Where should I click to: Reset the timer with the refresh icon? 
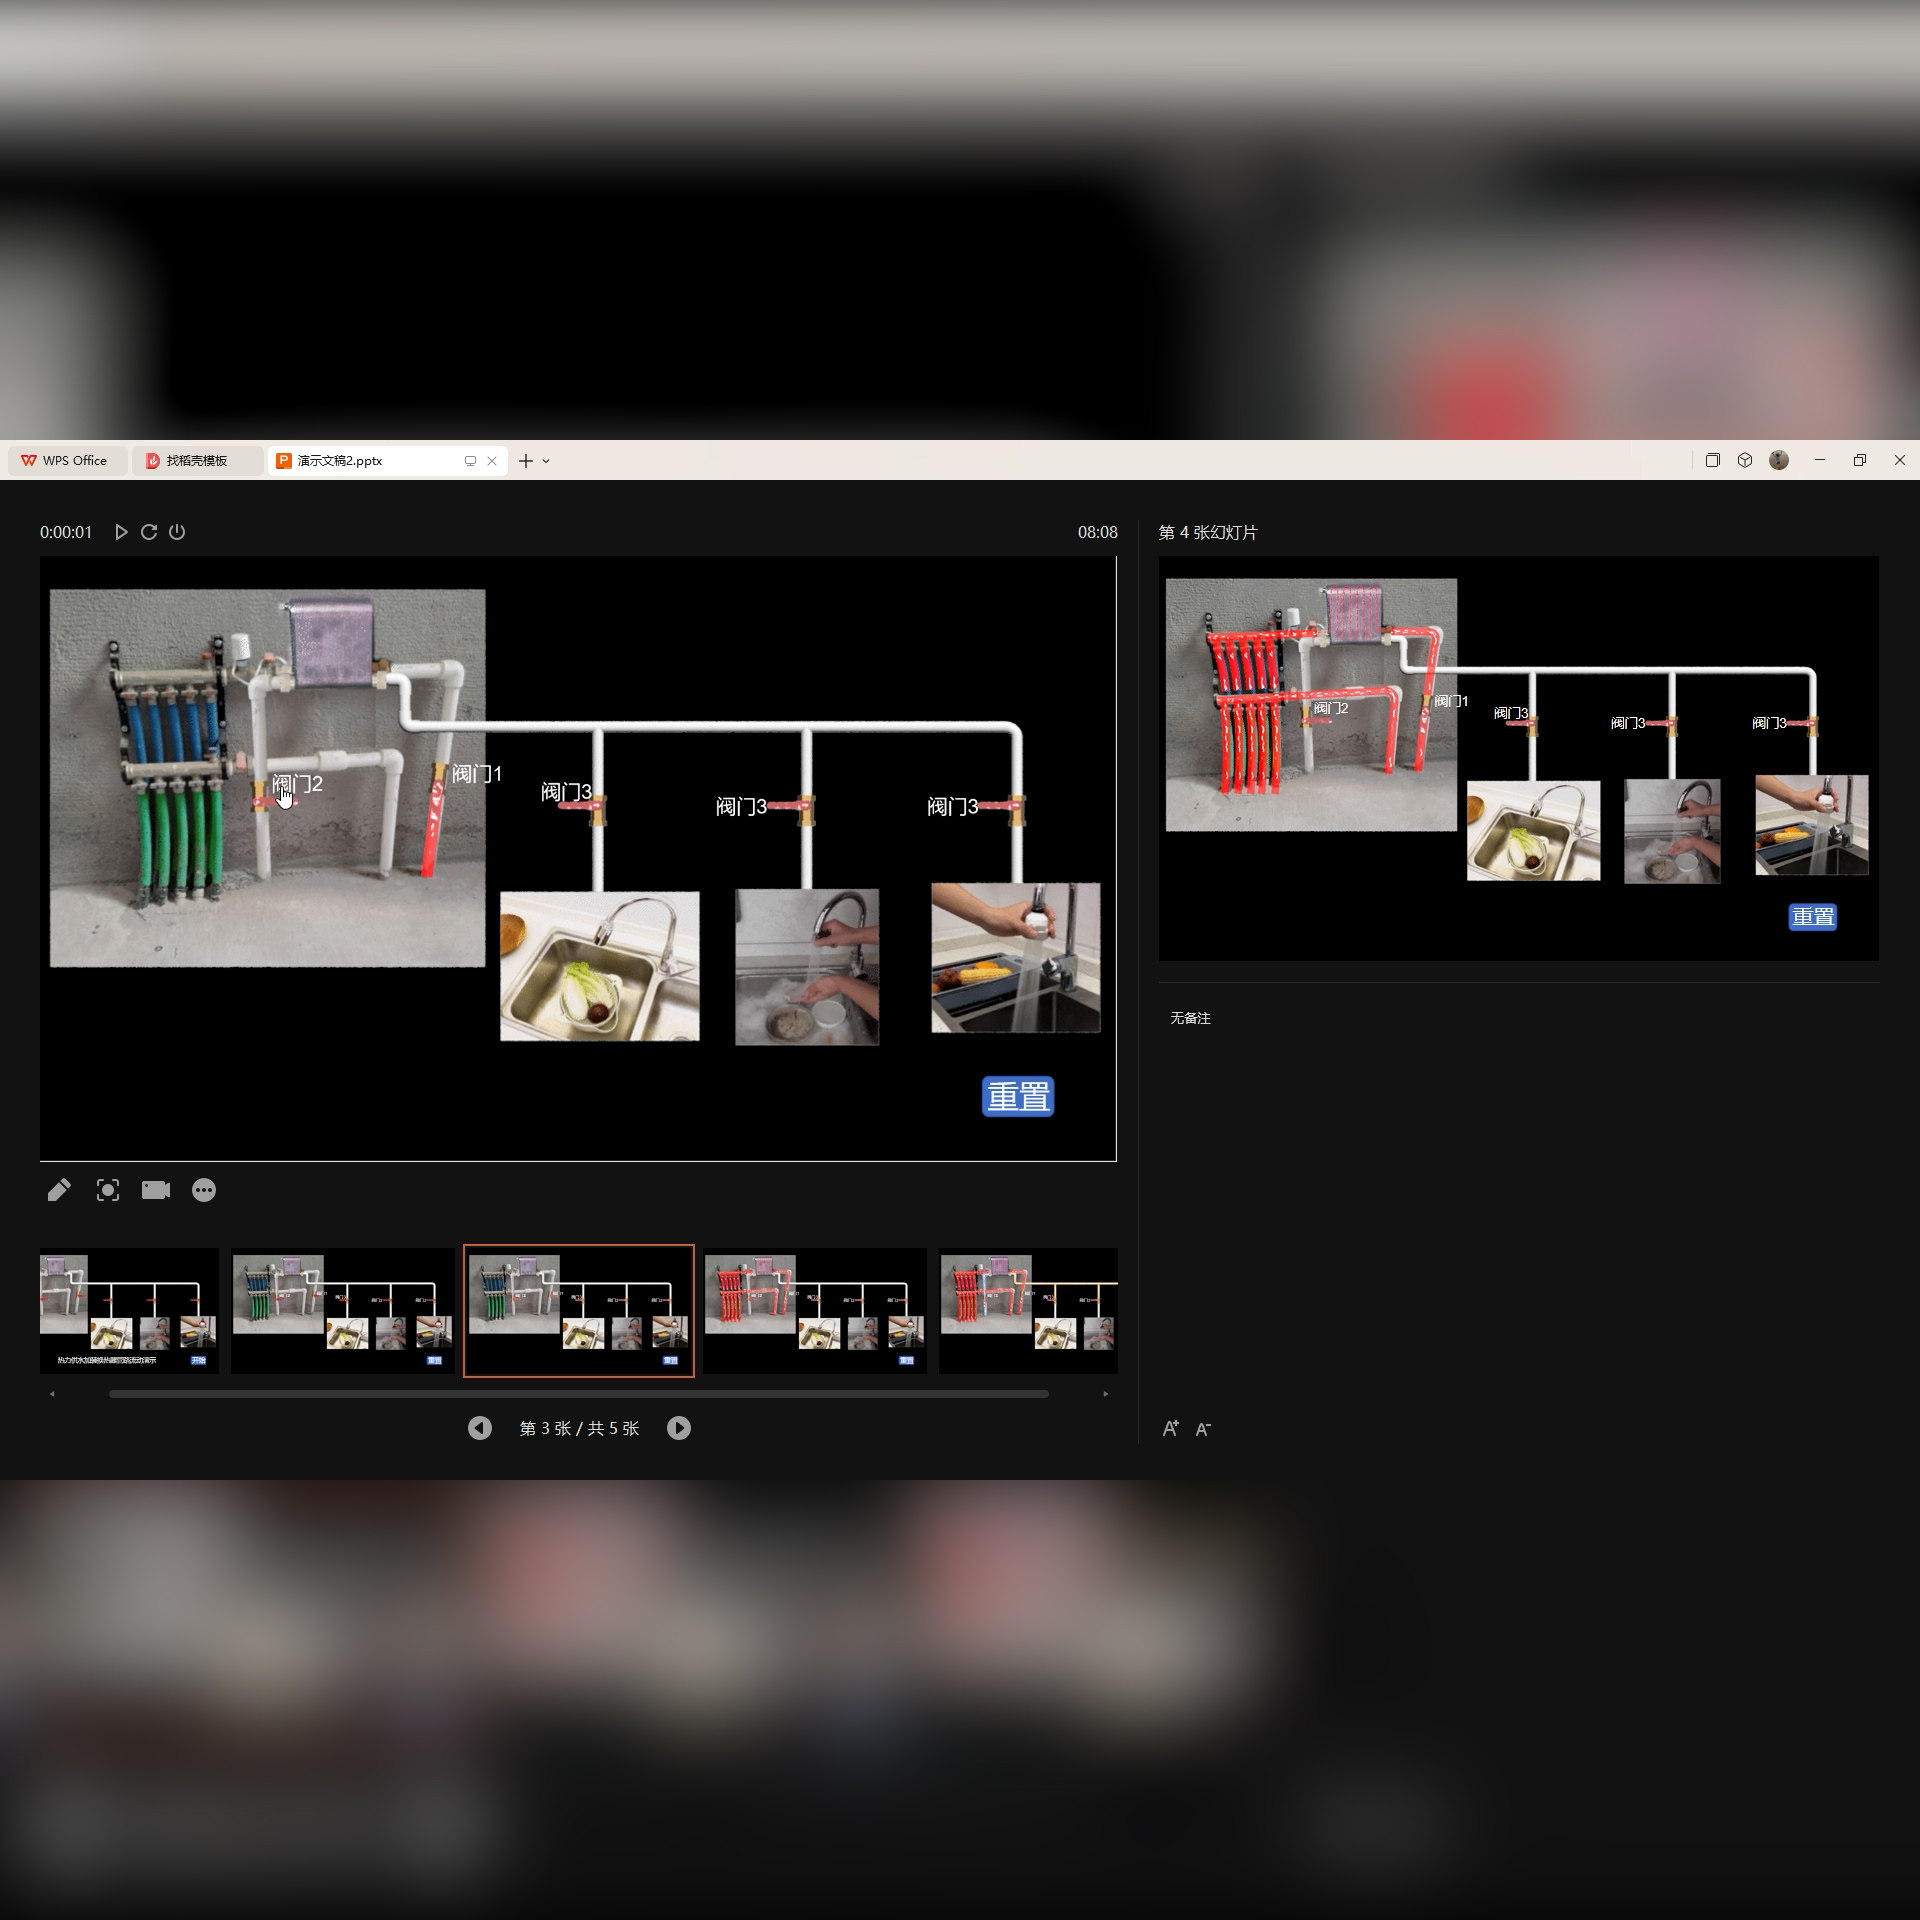click(x=149, y=532)
